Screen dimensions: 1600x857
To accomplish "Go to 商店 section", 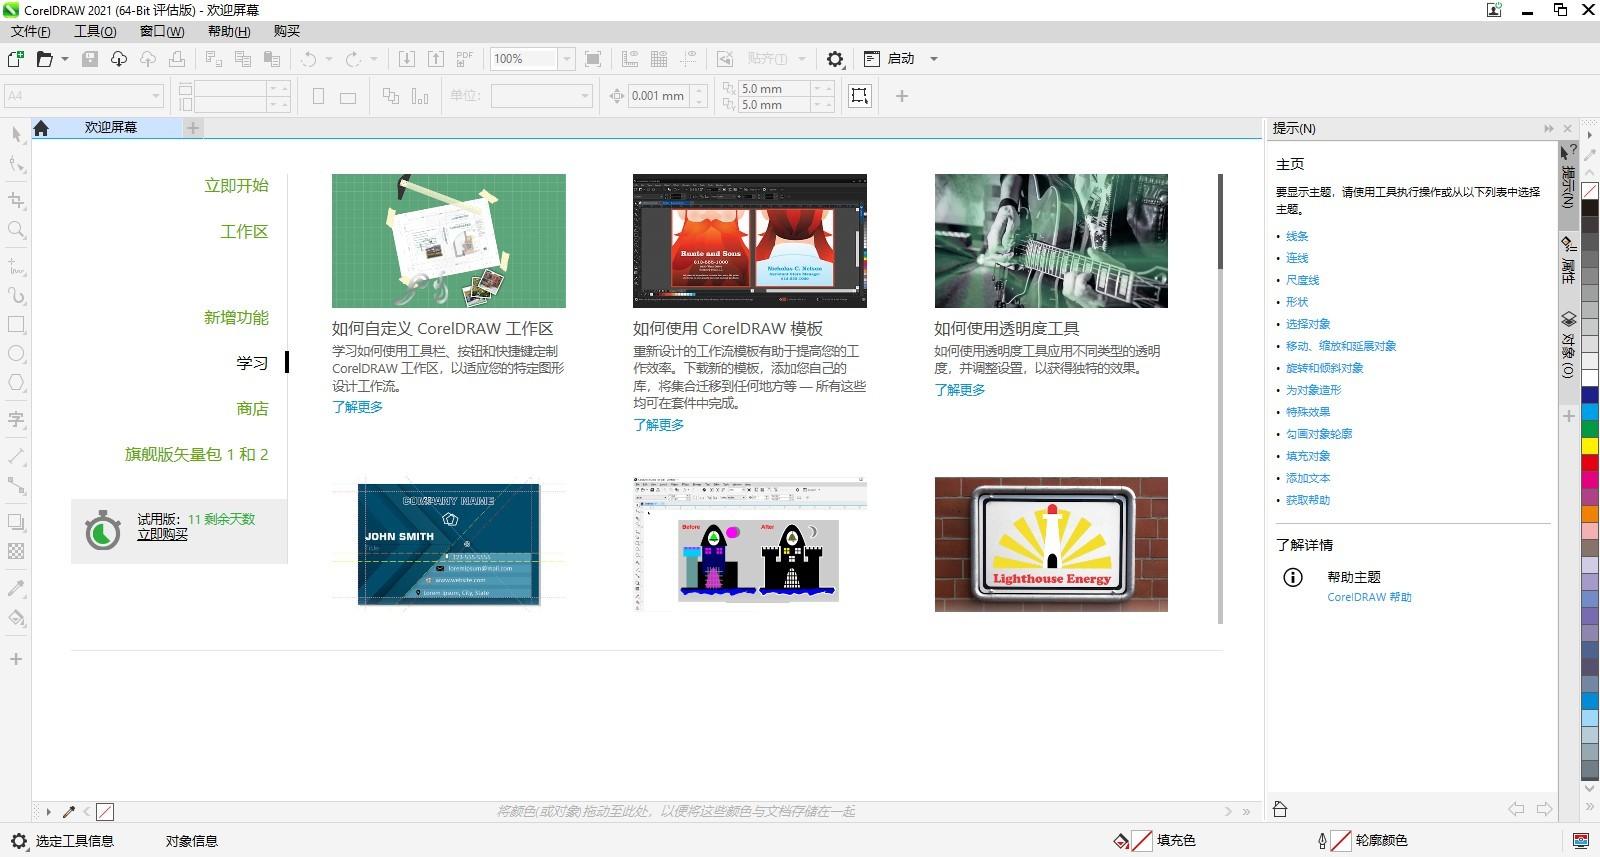I will click(x=253, y=409).
